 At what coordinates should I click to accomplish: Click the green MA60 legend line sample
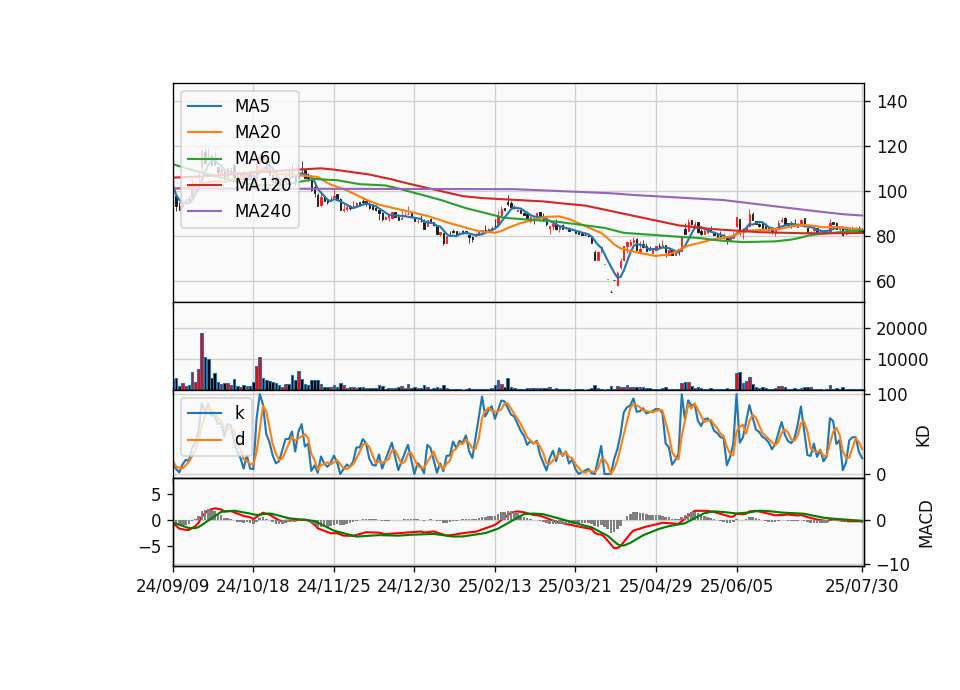tap(204, 159)
